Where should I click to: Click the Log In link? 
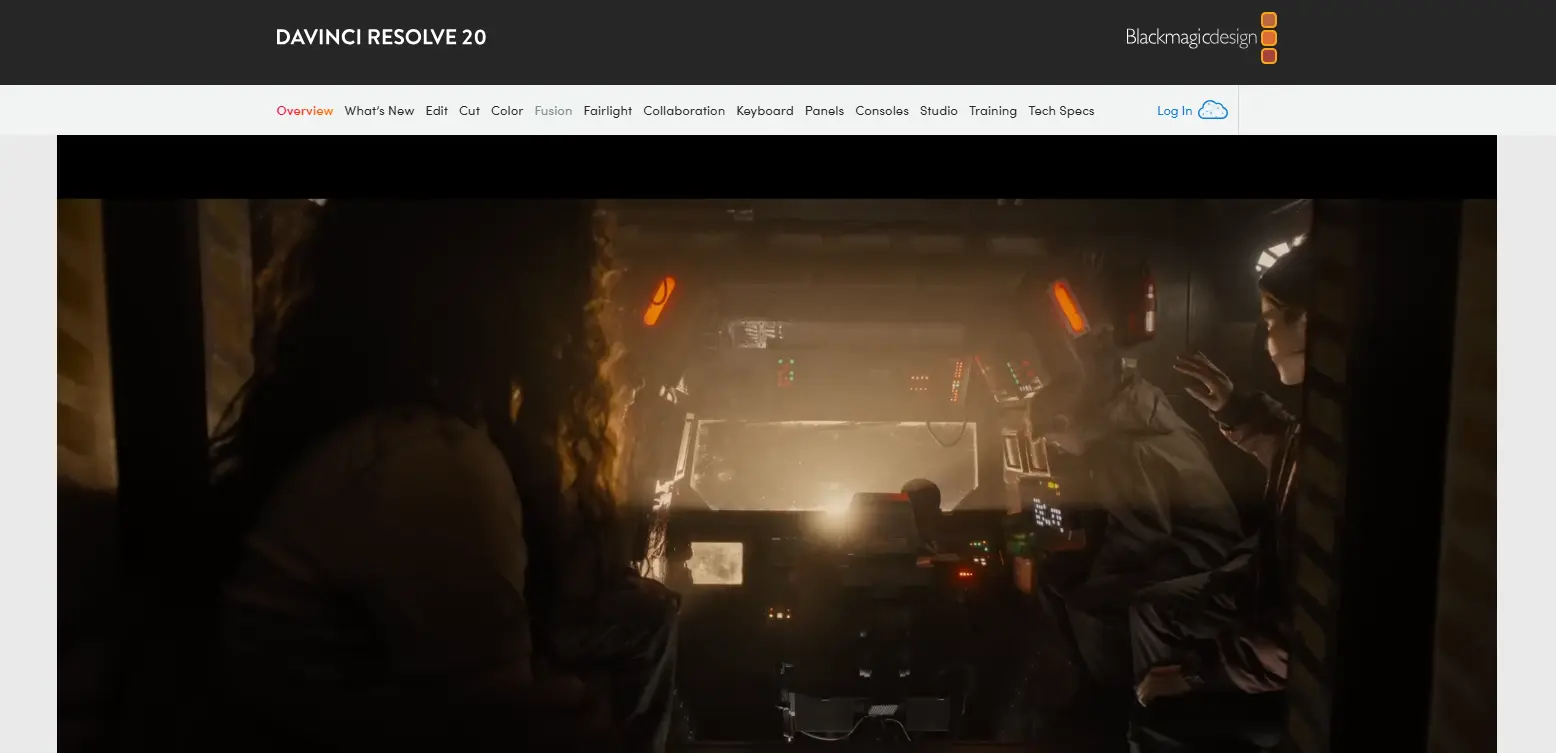[1172, 110]
